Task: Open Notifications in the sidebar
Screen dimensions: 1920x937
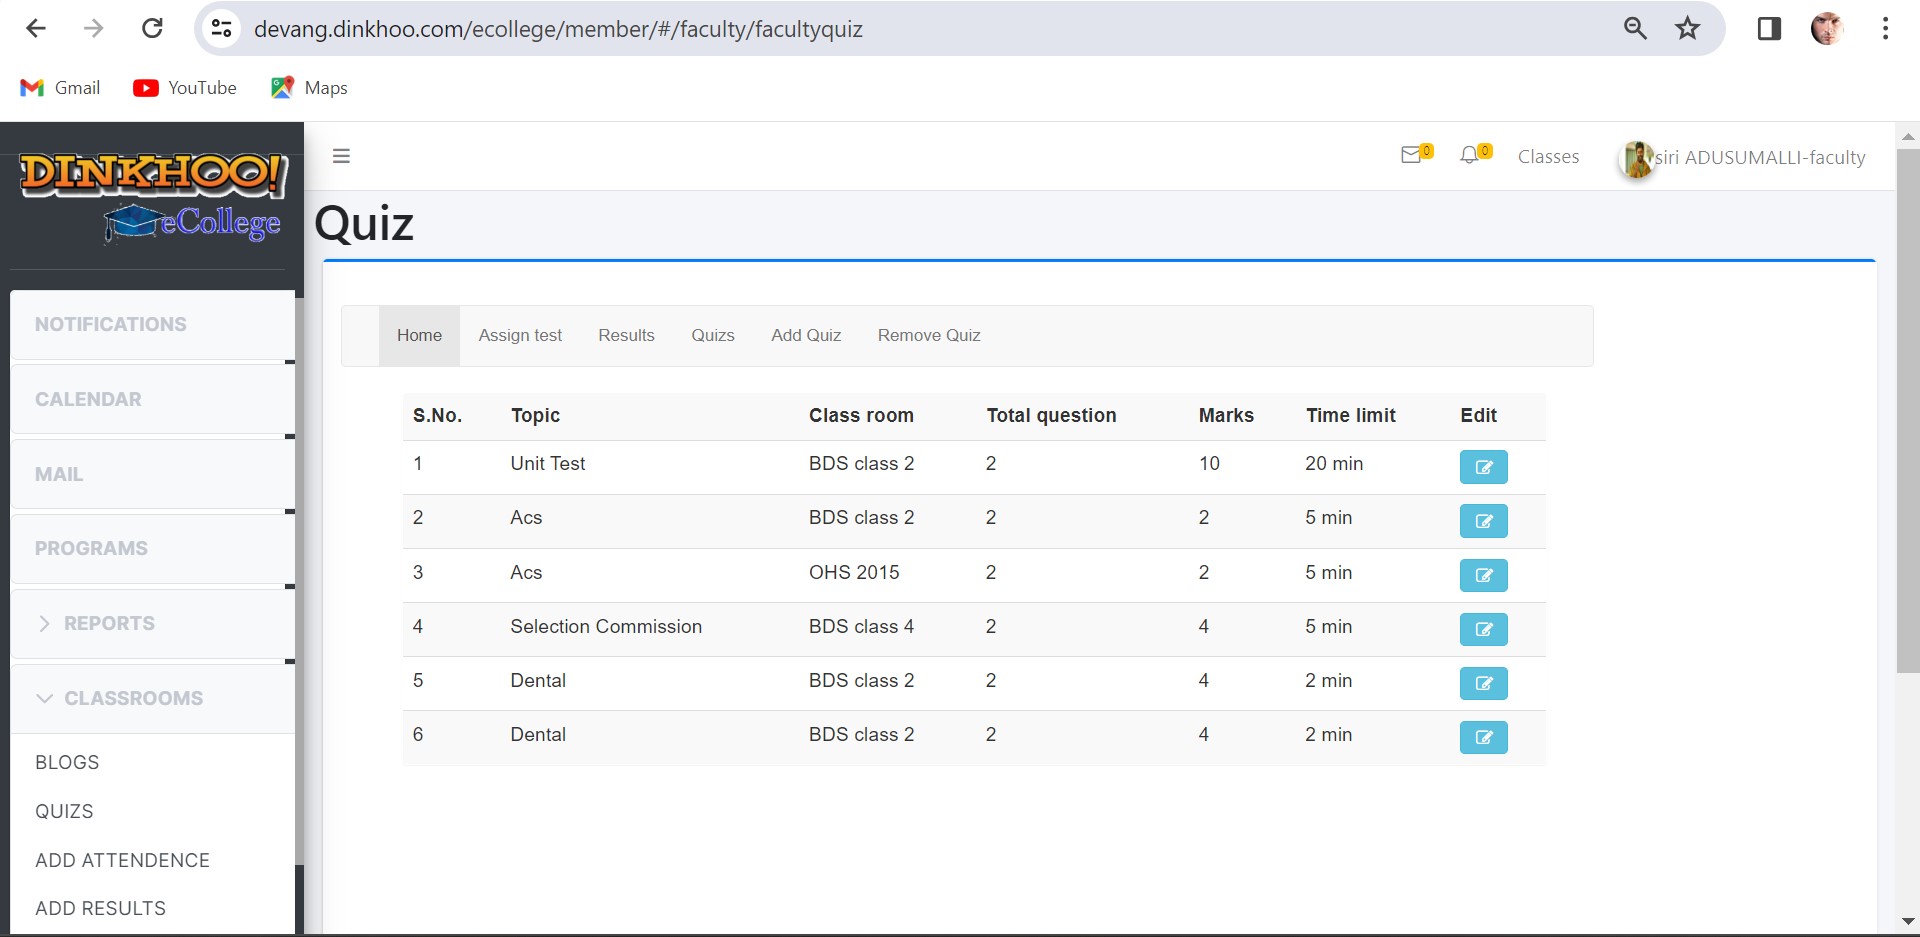Action: pos(153,324)
